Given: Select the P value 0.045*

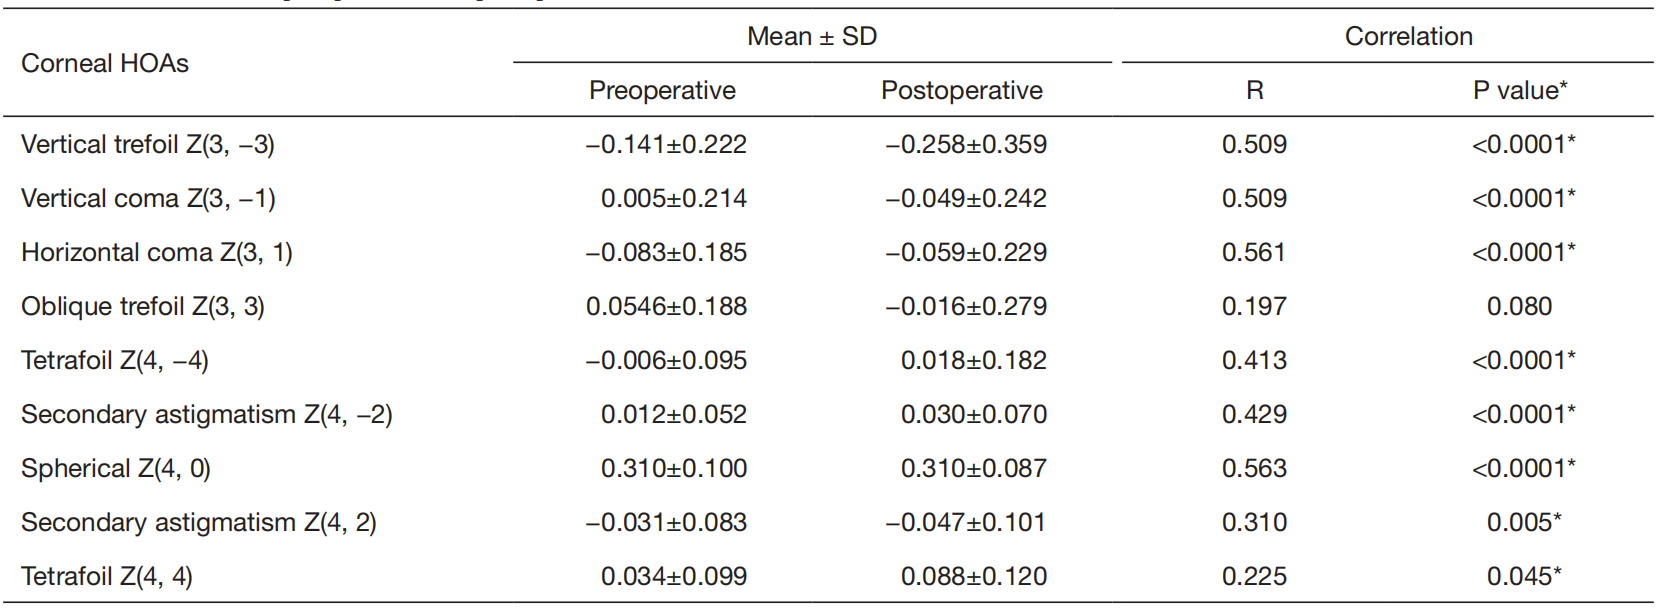Looking at the screenshot, I should click(x=1524, y=577).
